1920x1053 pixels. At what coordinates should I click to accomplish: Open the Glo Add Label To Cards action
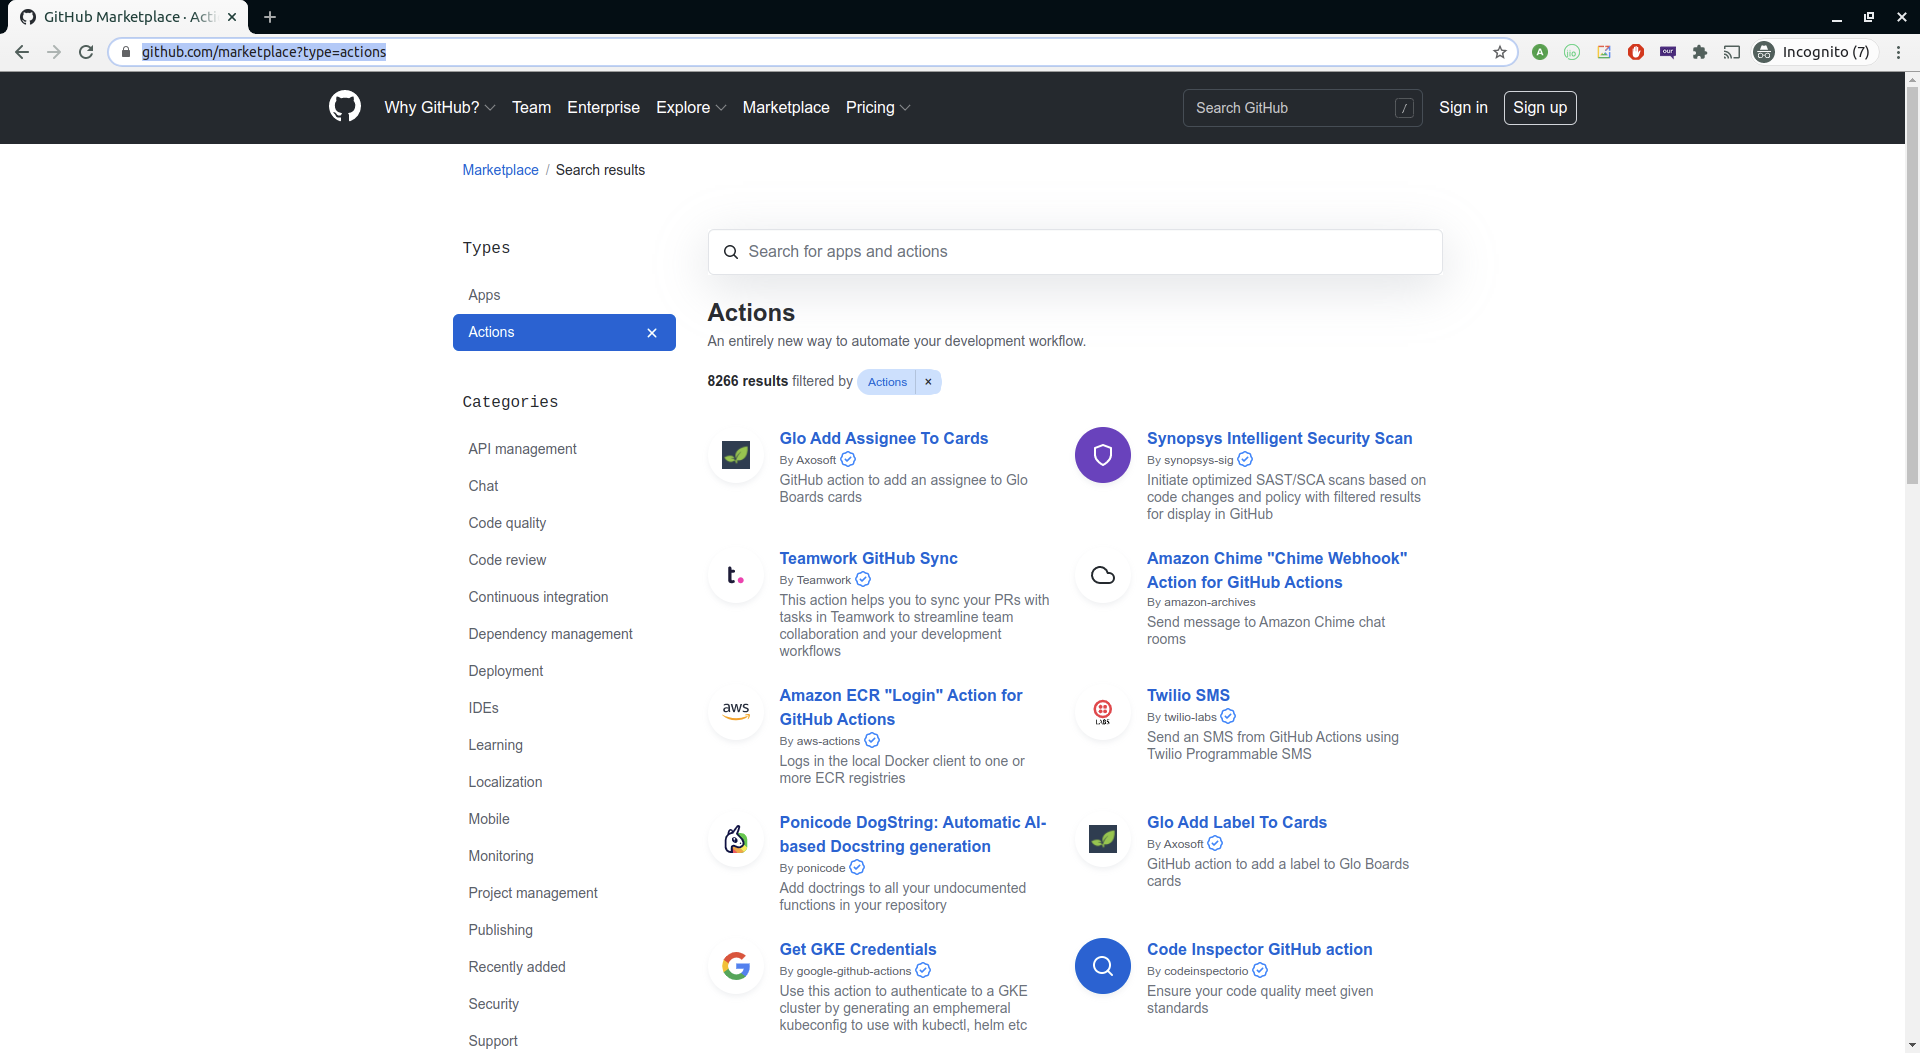(x=1236, y=822)
